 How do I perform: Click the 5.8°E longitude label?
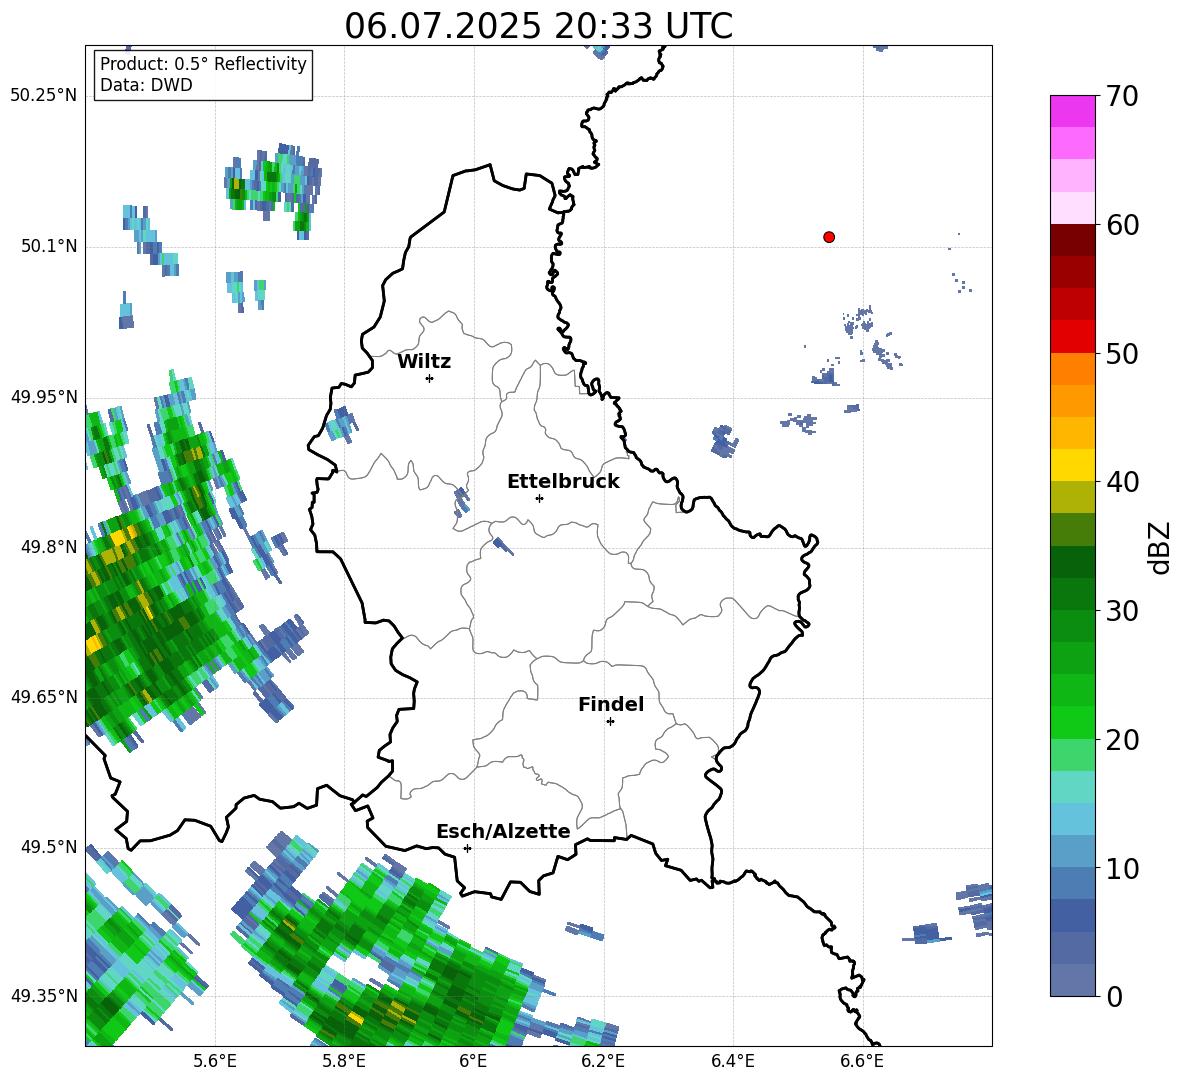[x=344, y=1061]
